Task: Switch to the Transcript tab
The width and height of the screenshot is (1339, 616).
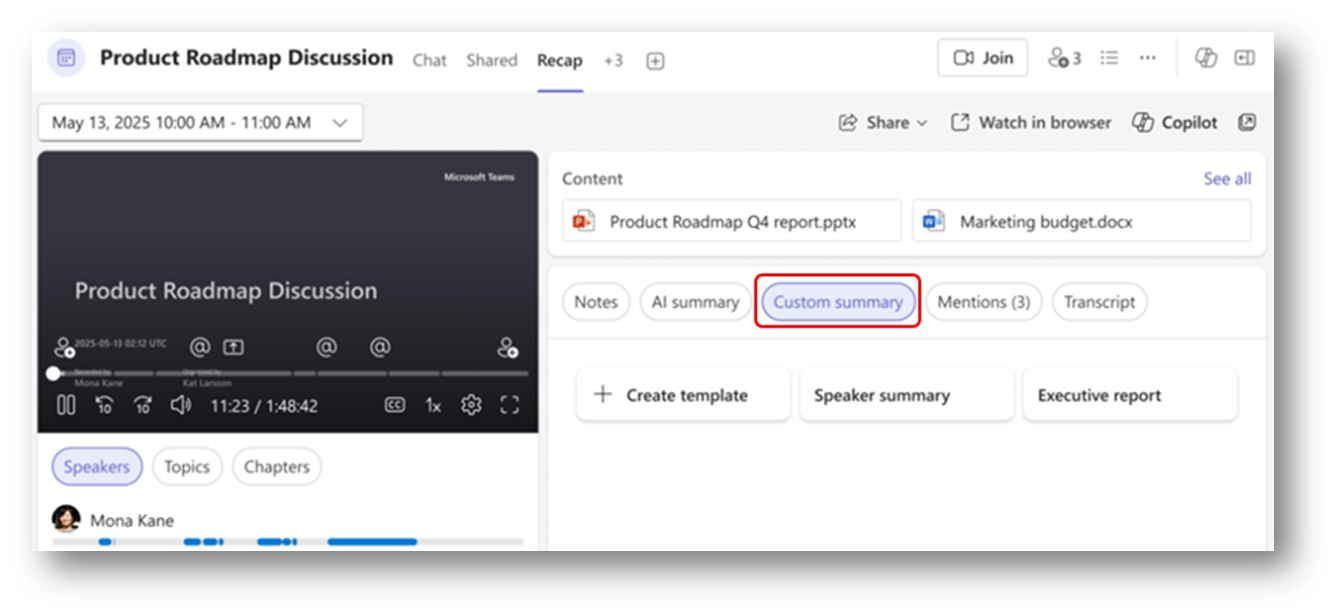Action: (x=1099, y=301)
